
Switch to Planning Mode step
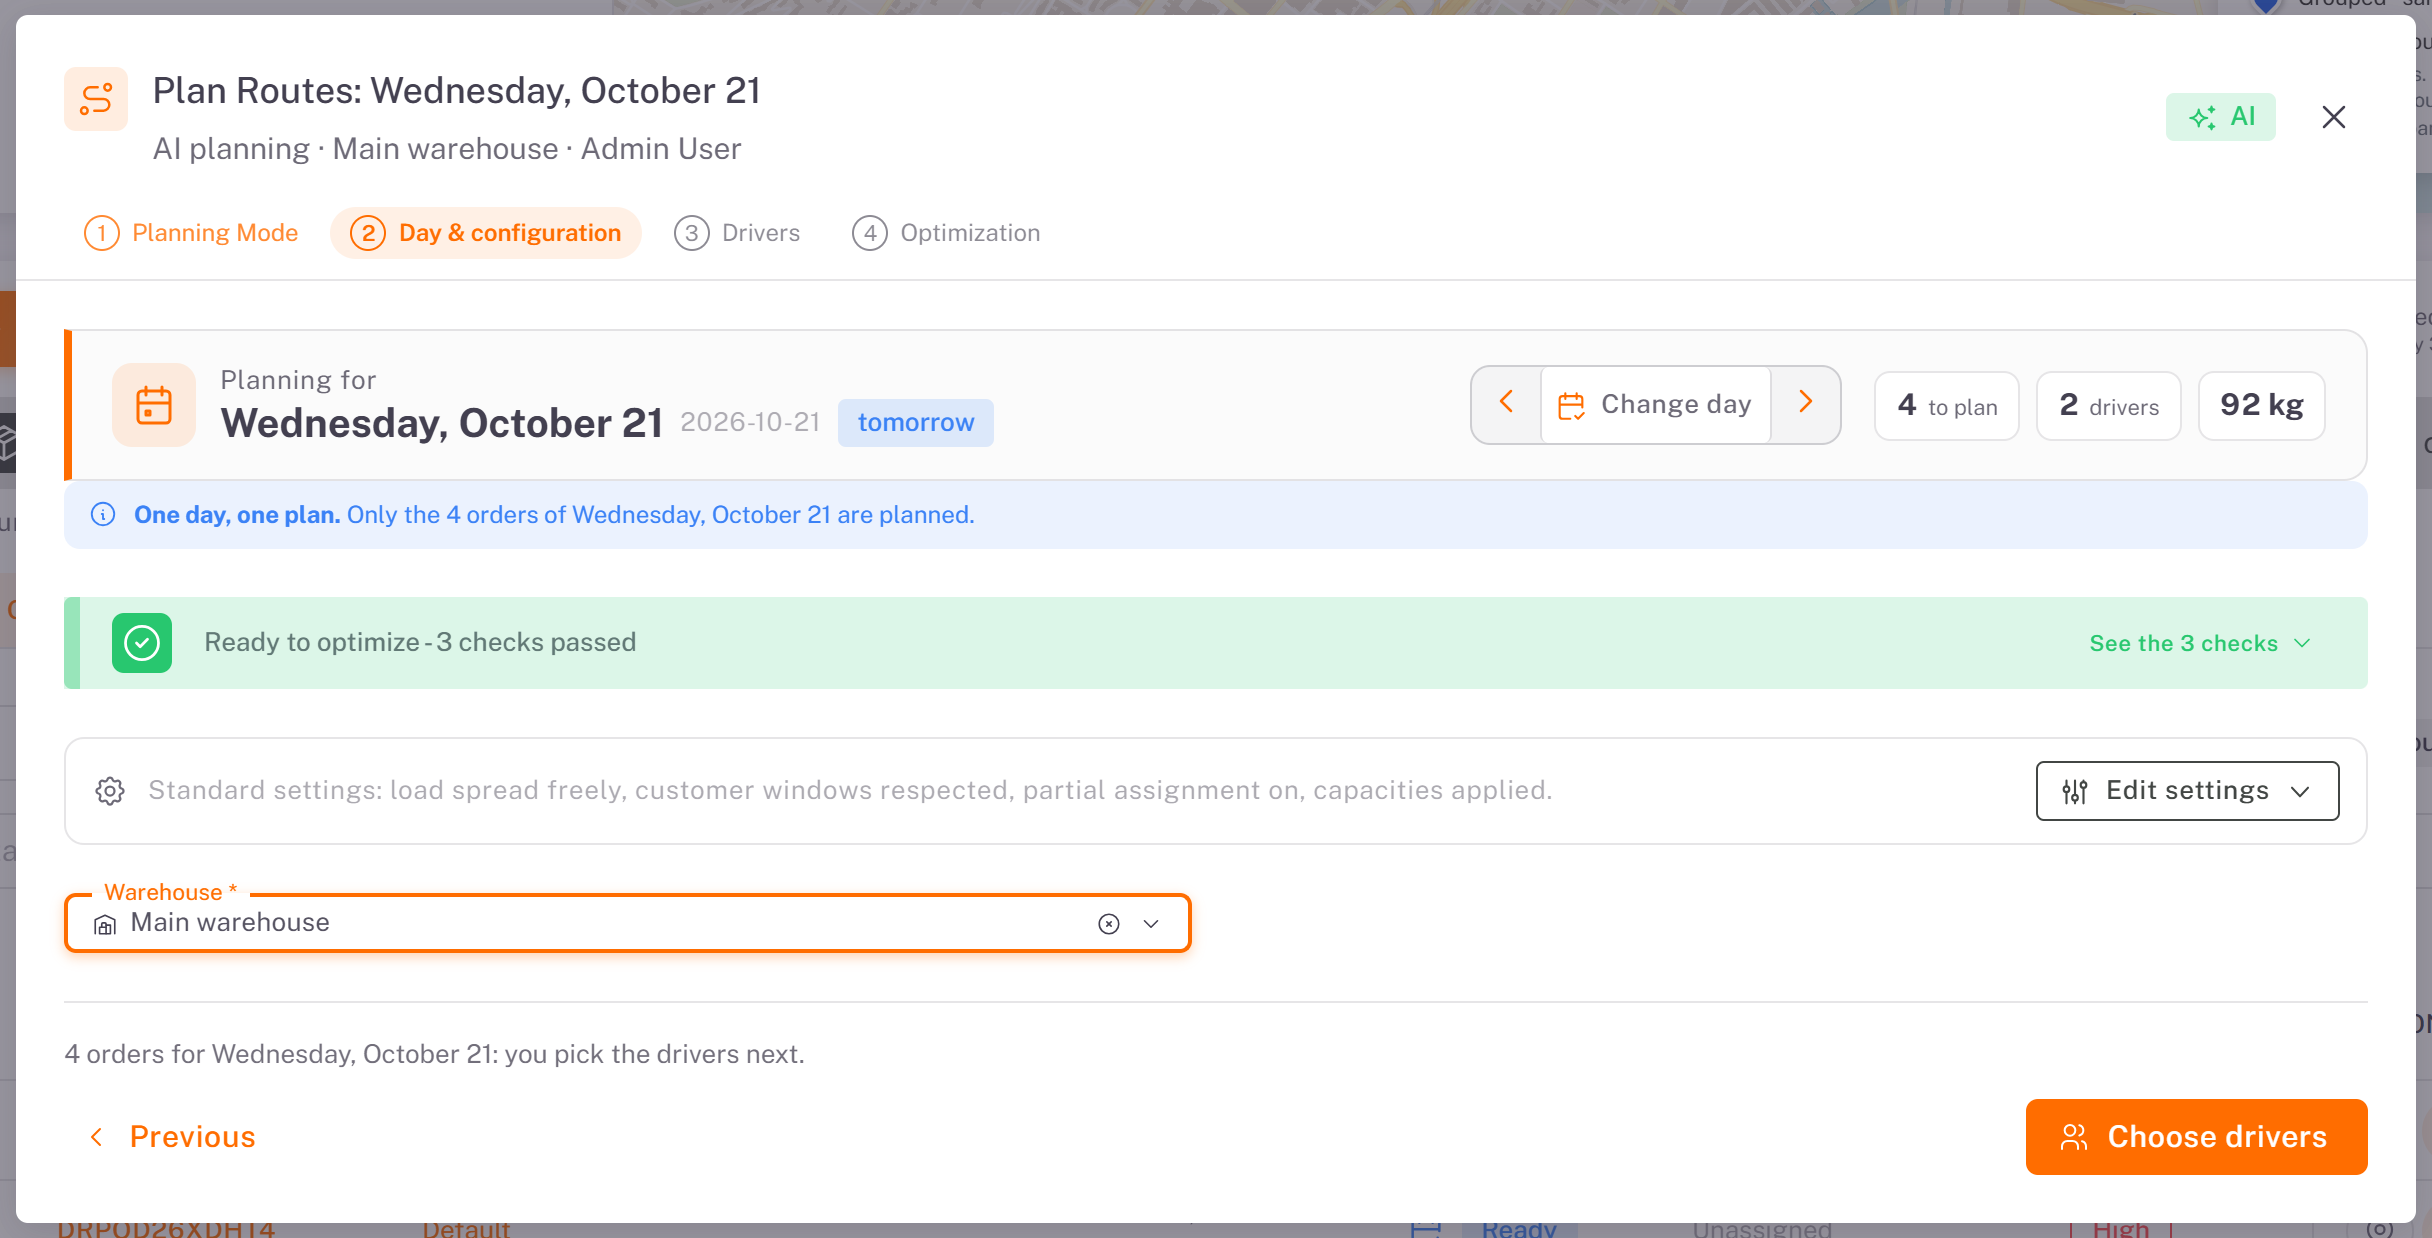tap(191, 233)
